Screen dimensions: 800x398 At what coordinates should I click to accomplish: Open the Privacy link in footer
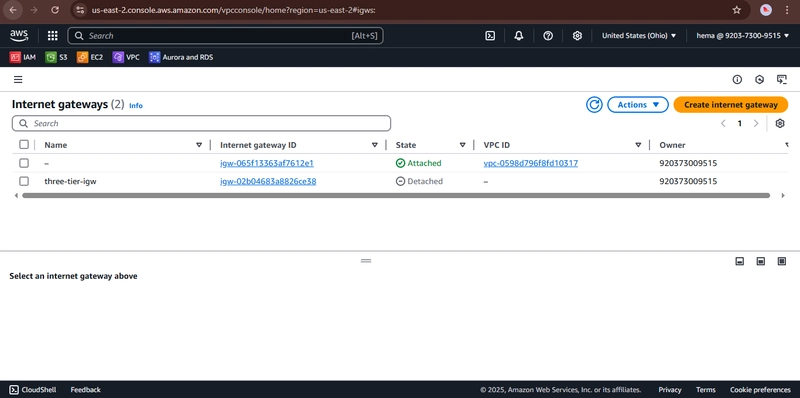point(670,390)
